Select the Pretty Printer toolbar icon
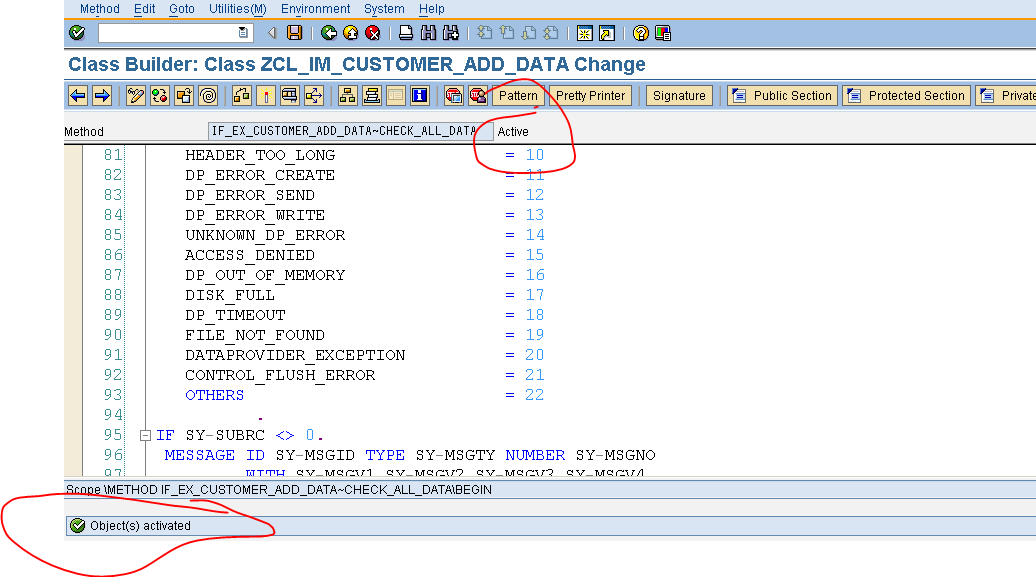 [x=589, y=95]
